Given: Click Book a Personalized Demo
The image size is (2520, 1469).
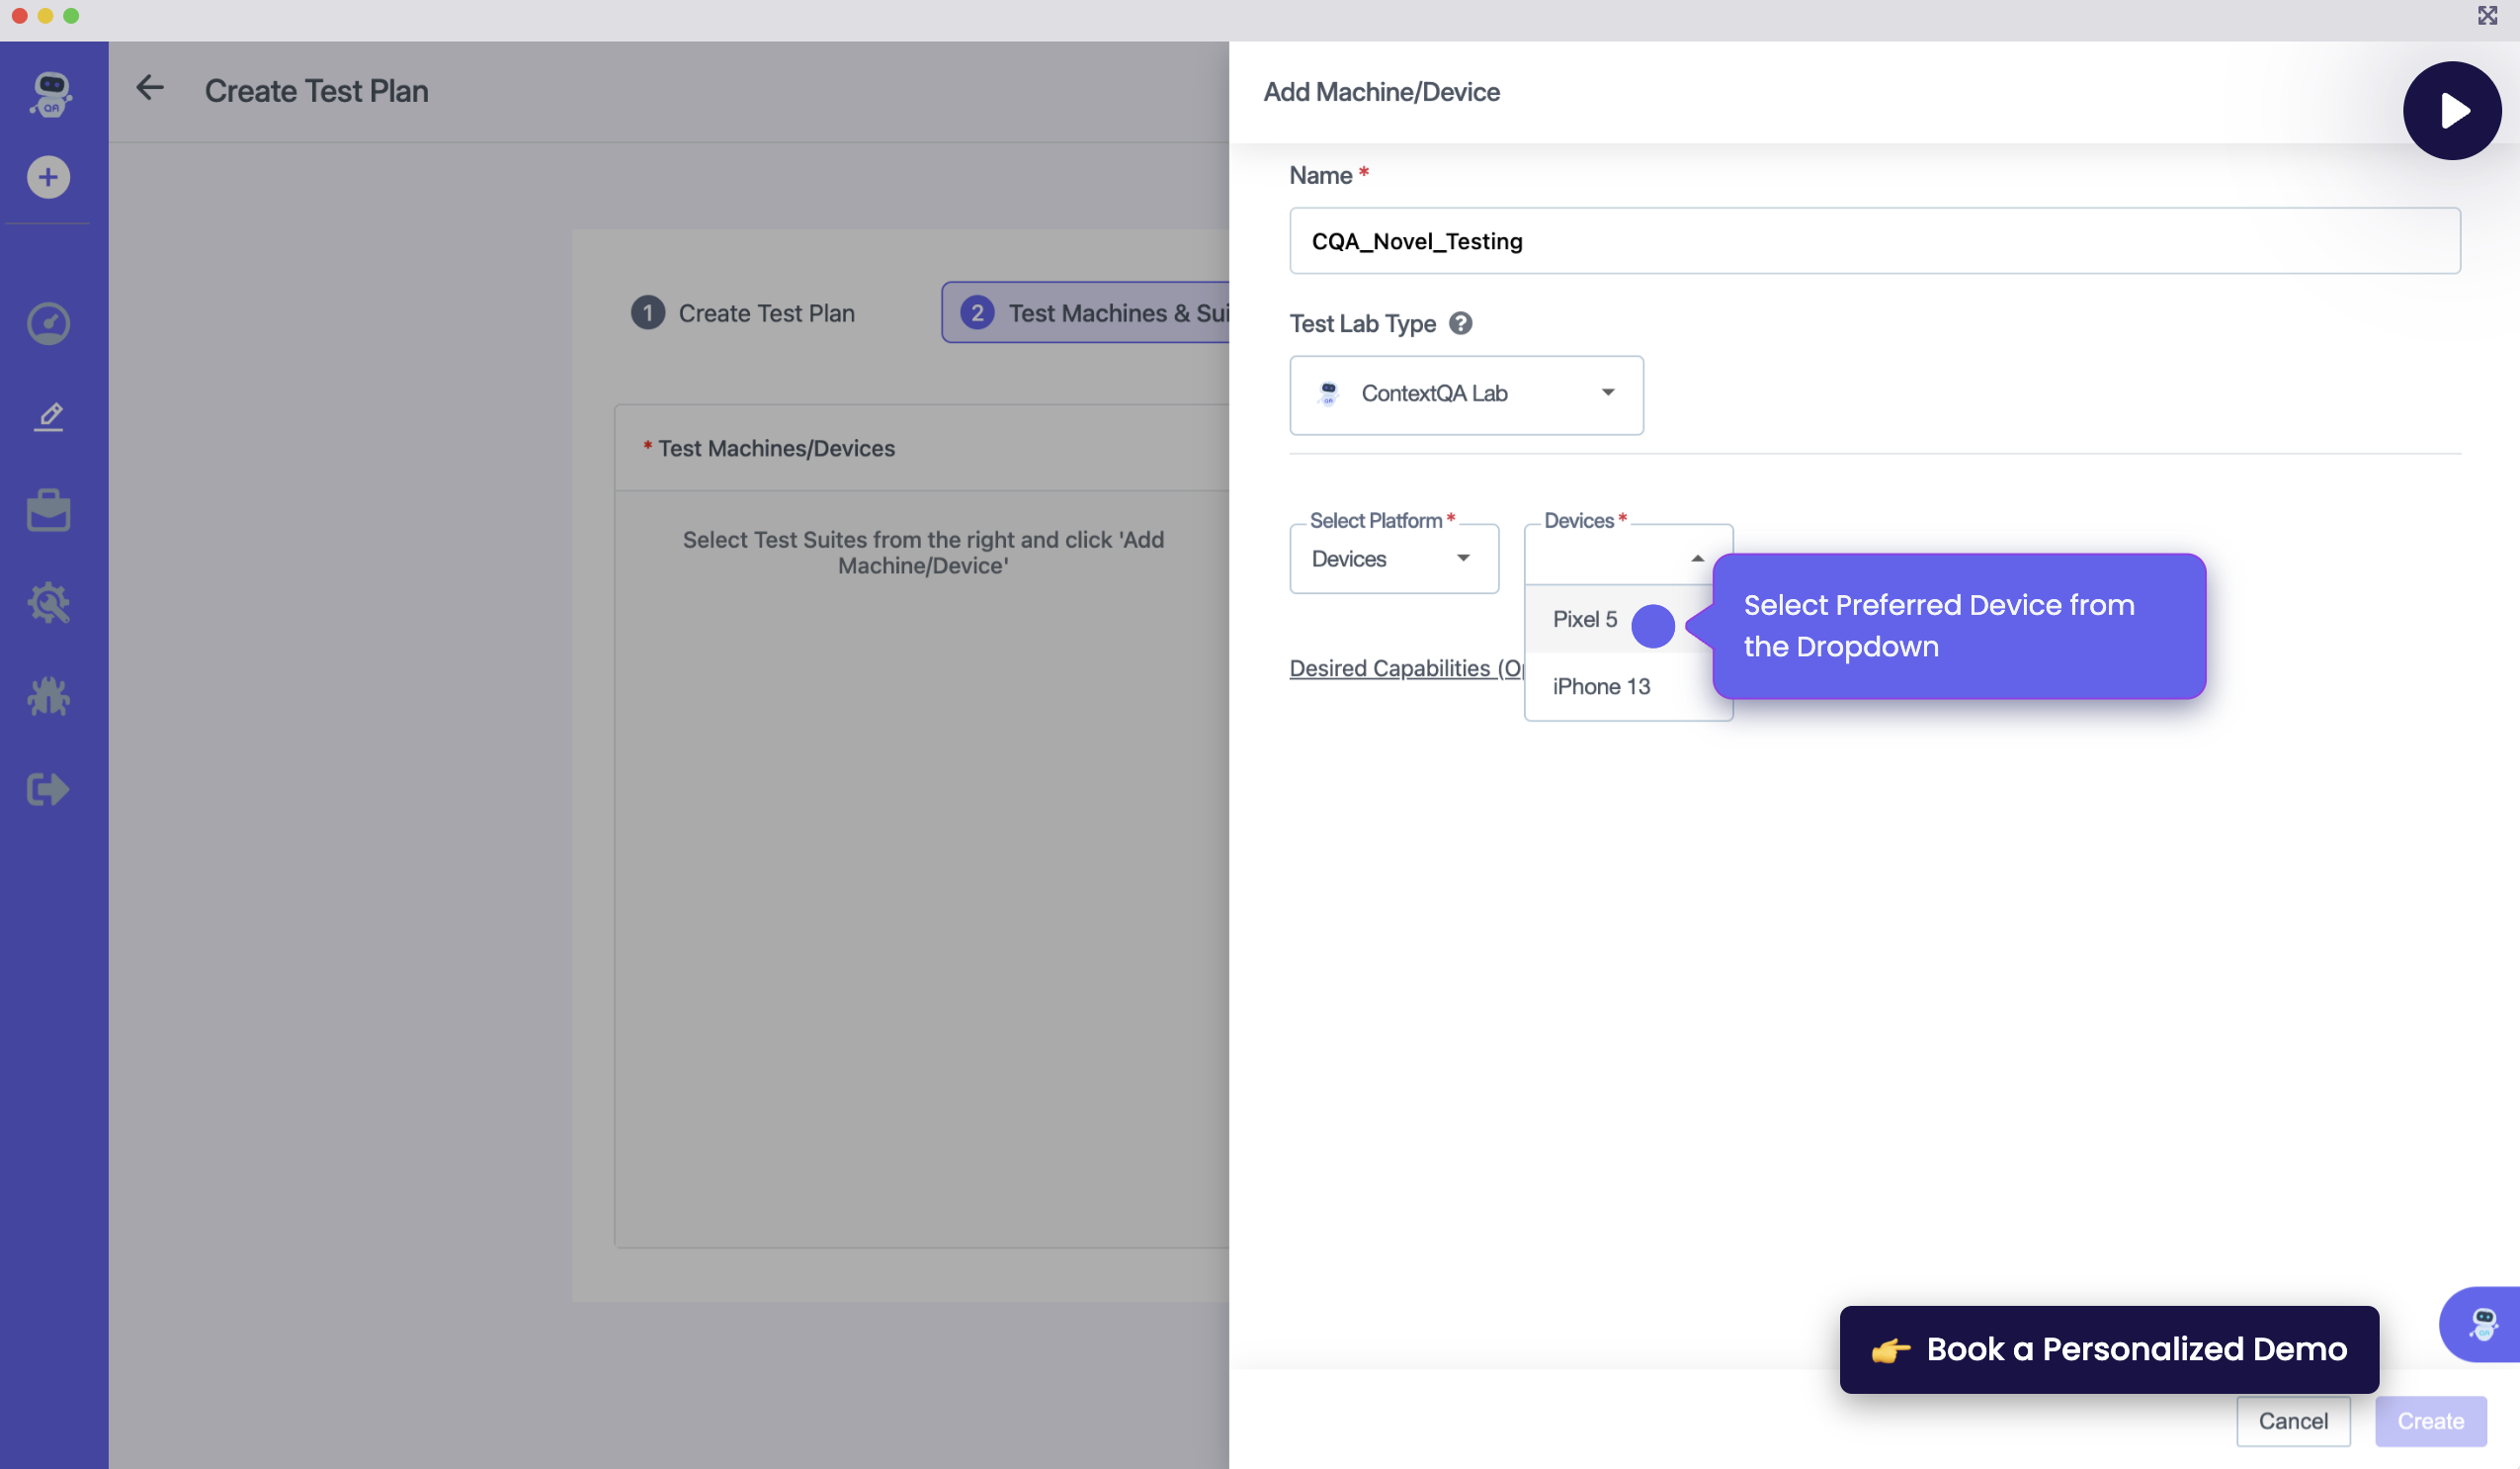Looking at the screenshot, I should (2108, 1349).
